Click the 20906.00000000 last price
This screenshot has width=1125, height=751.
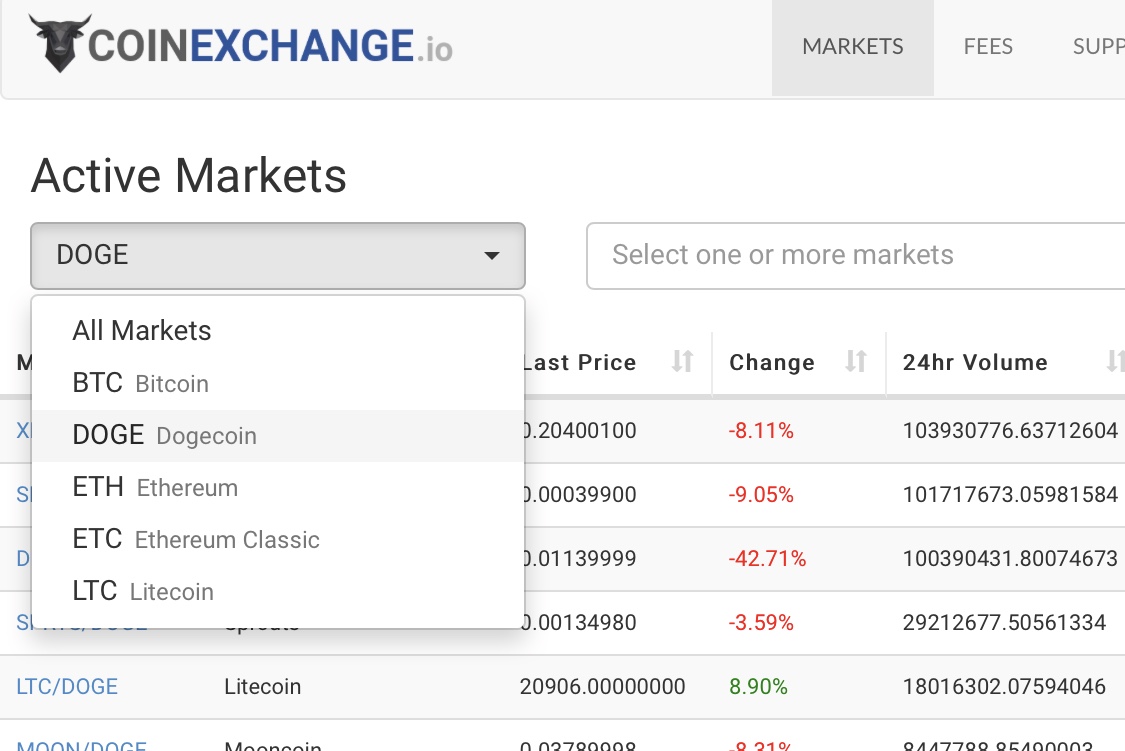603,686
